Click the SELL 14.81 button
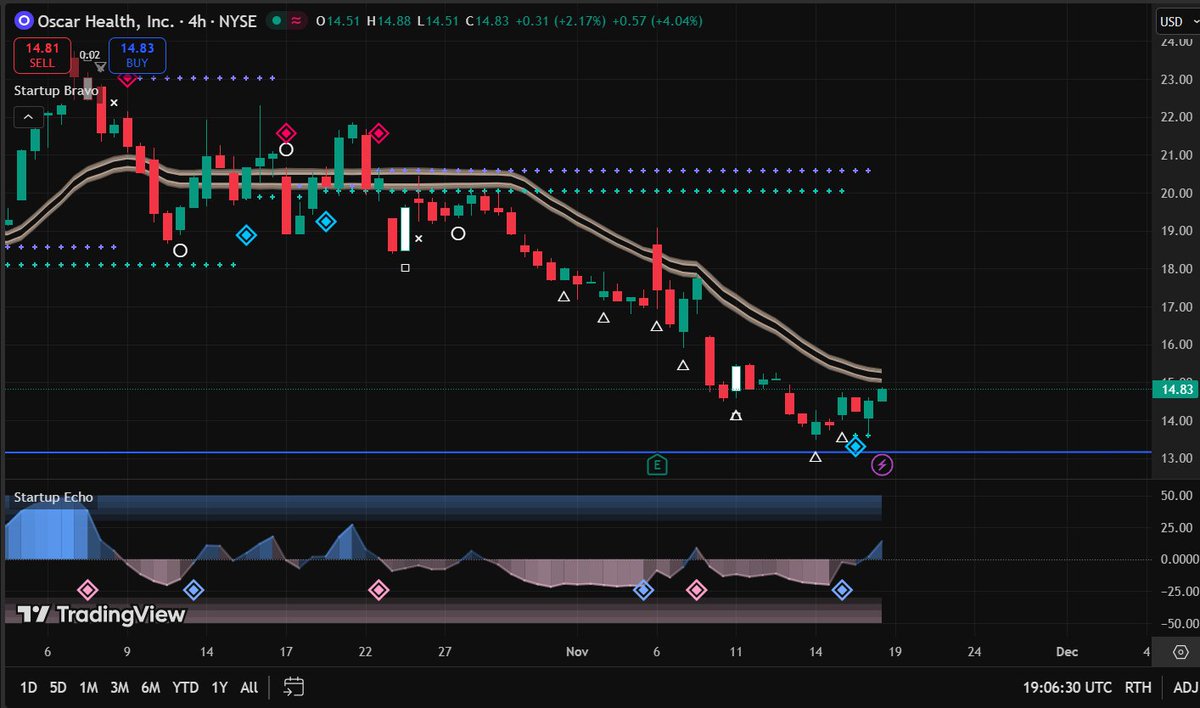Image resolution: width=1200 pixels, height=708 pixels. click(x=41, y=55)
